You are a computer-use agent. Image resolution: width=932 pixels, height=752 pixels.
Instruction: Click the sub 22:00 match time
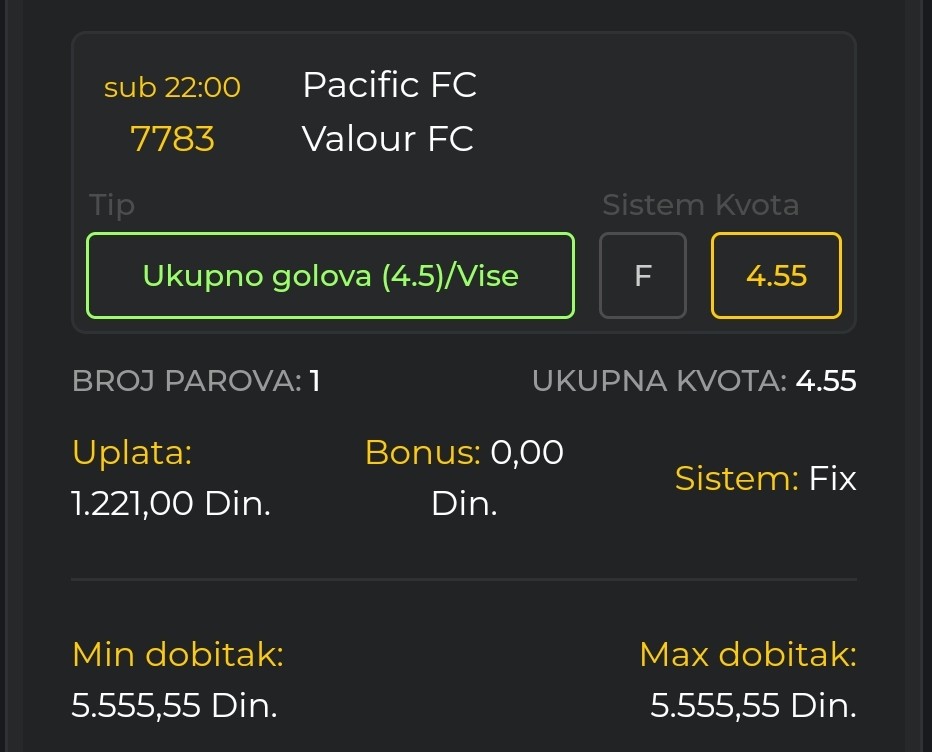tap(172, 88)
